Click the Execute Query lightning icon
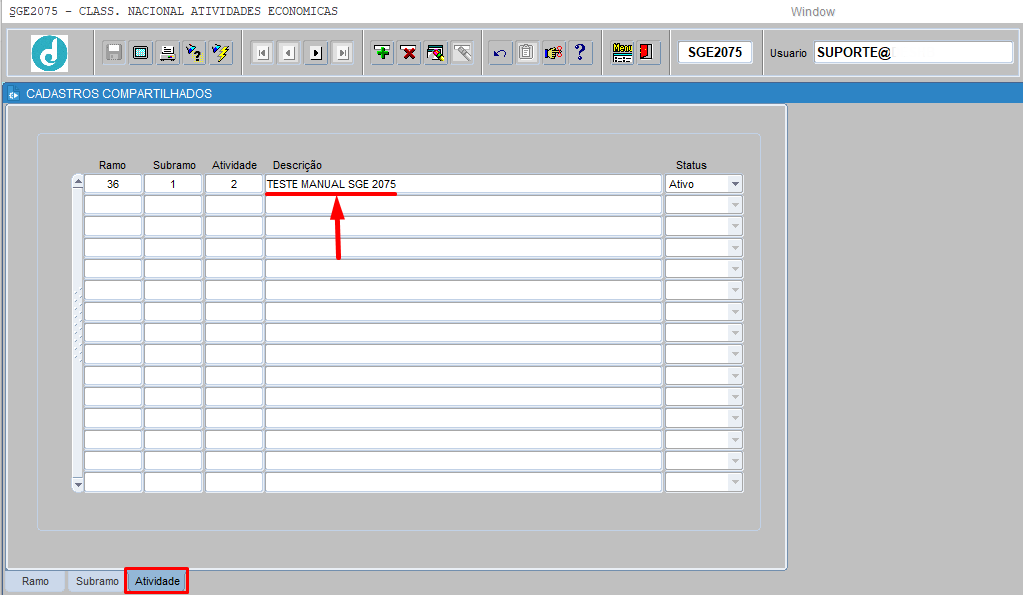Screen dimensions: 1023x595 point(220,53)
